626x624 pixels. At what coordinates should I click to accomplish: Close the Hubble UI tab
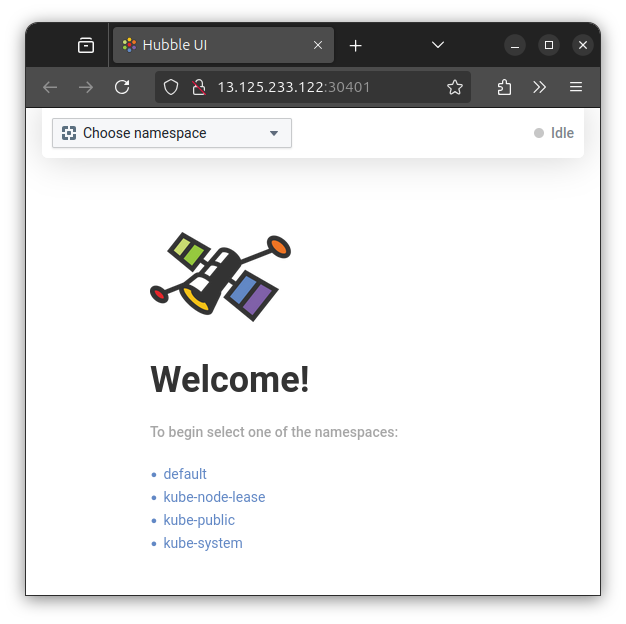pyautogui.click(x=318, y=45)
